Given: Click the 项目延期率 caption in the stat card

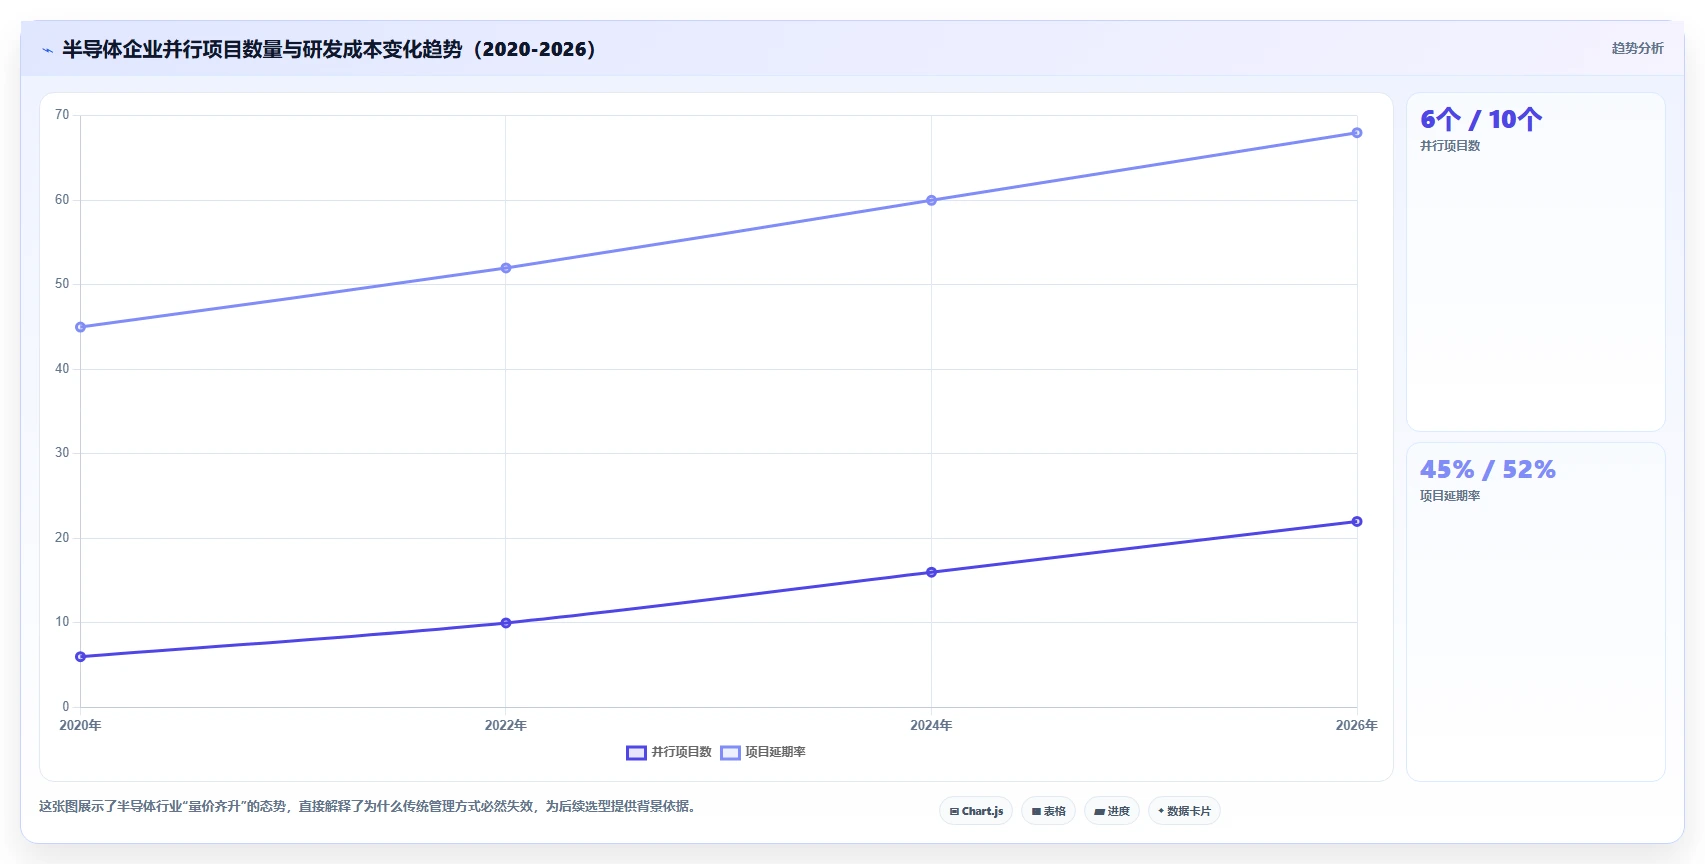Looking at the screenshot, I should (x=1450, y=496).
